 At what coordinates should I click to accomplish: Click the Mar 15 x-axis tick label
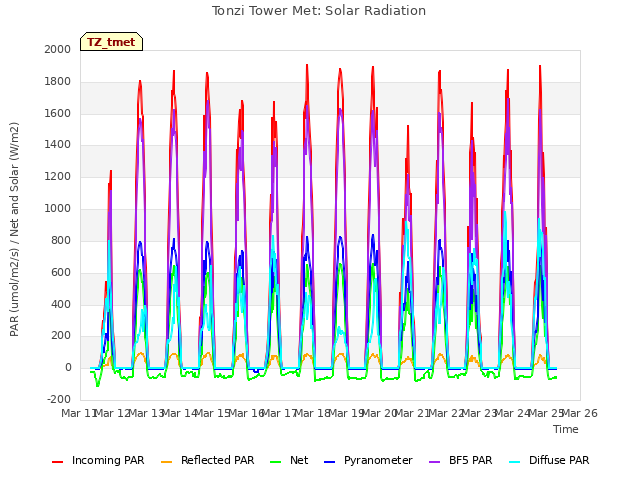213,413
